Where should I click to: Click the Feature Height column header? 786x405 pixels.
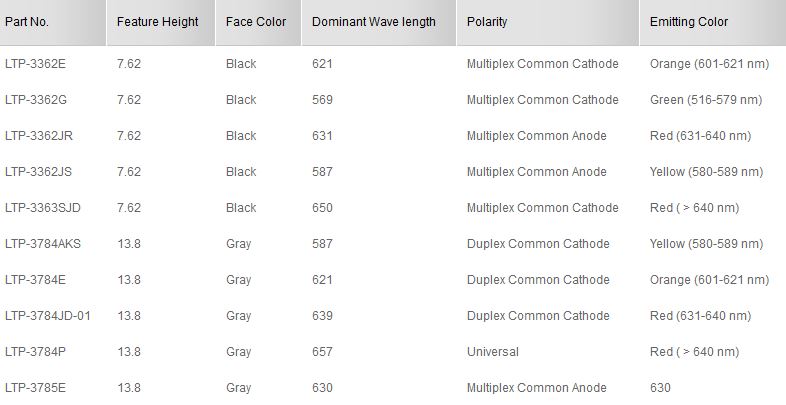[x=157, y=22]
